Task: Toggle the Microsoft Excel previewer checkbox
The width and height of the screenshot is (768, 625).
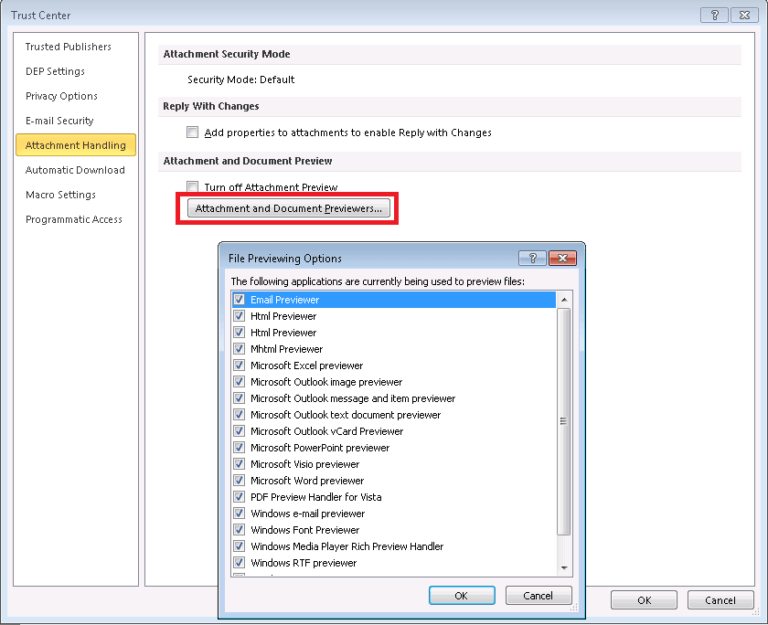Action: (x=239, y=366)
